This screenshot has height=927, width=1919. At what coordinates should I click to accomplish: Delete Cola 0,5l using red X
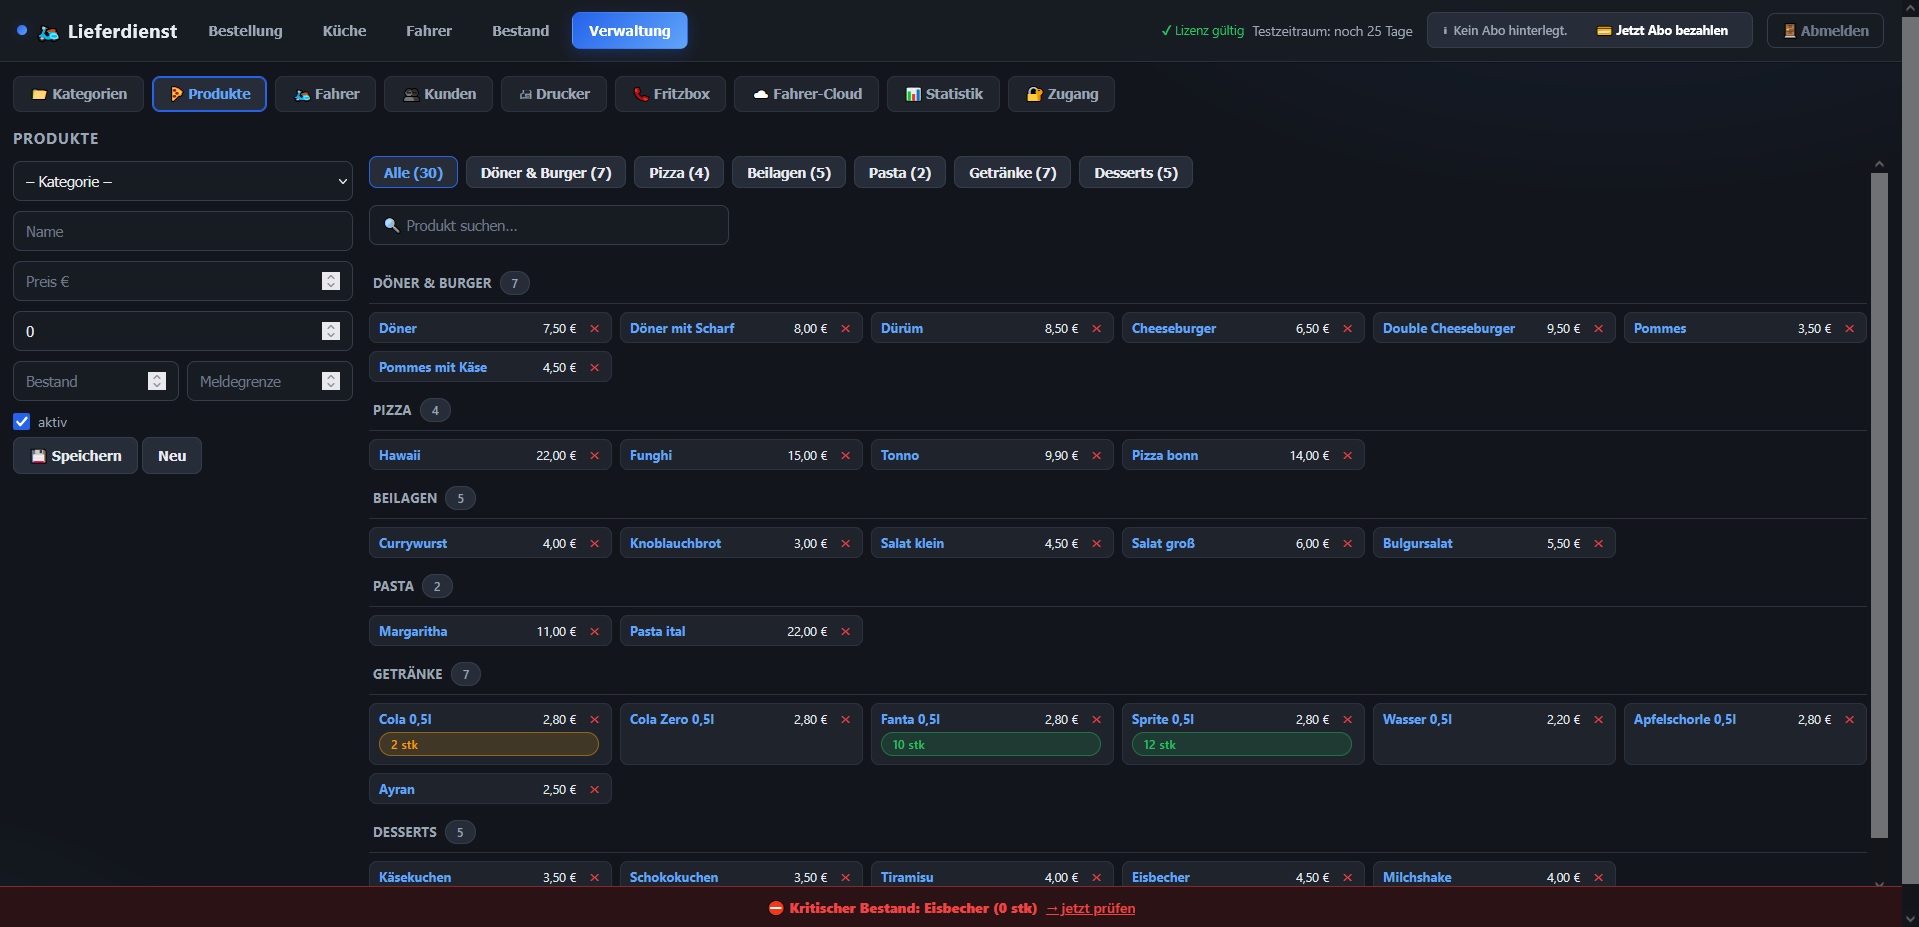pyautogui.click(x=594, y=720)
